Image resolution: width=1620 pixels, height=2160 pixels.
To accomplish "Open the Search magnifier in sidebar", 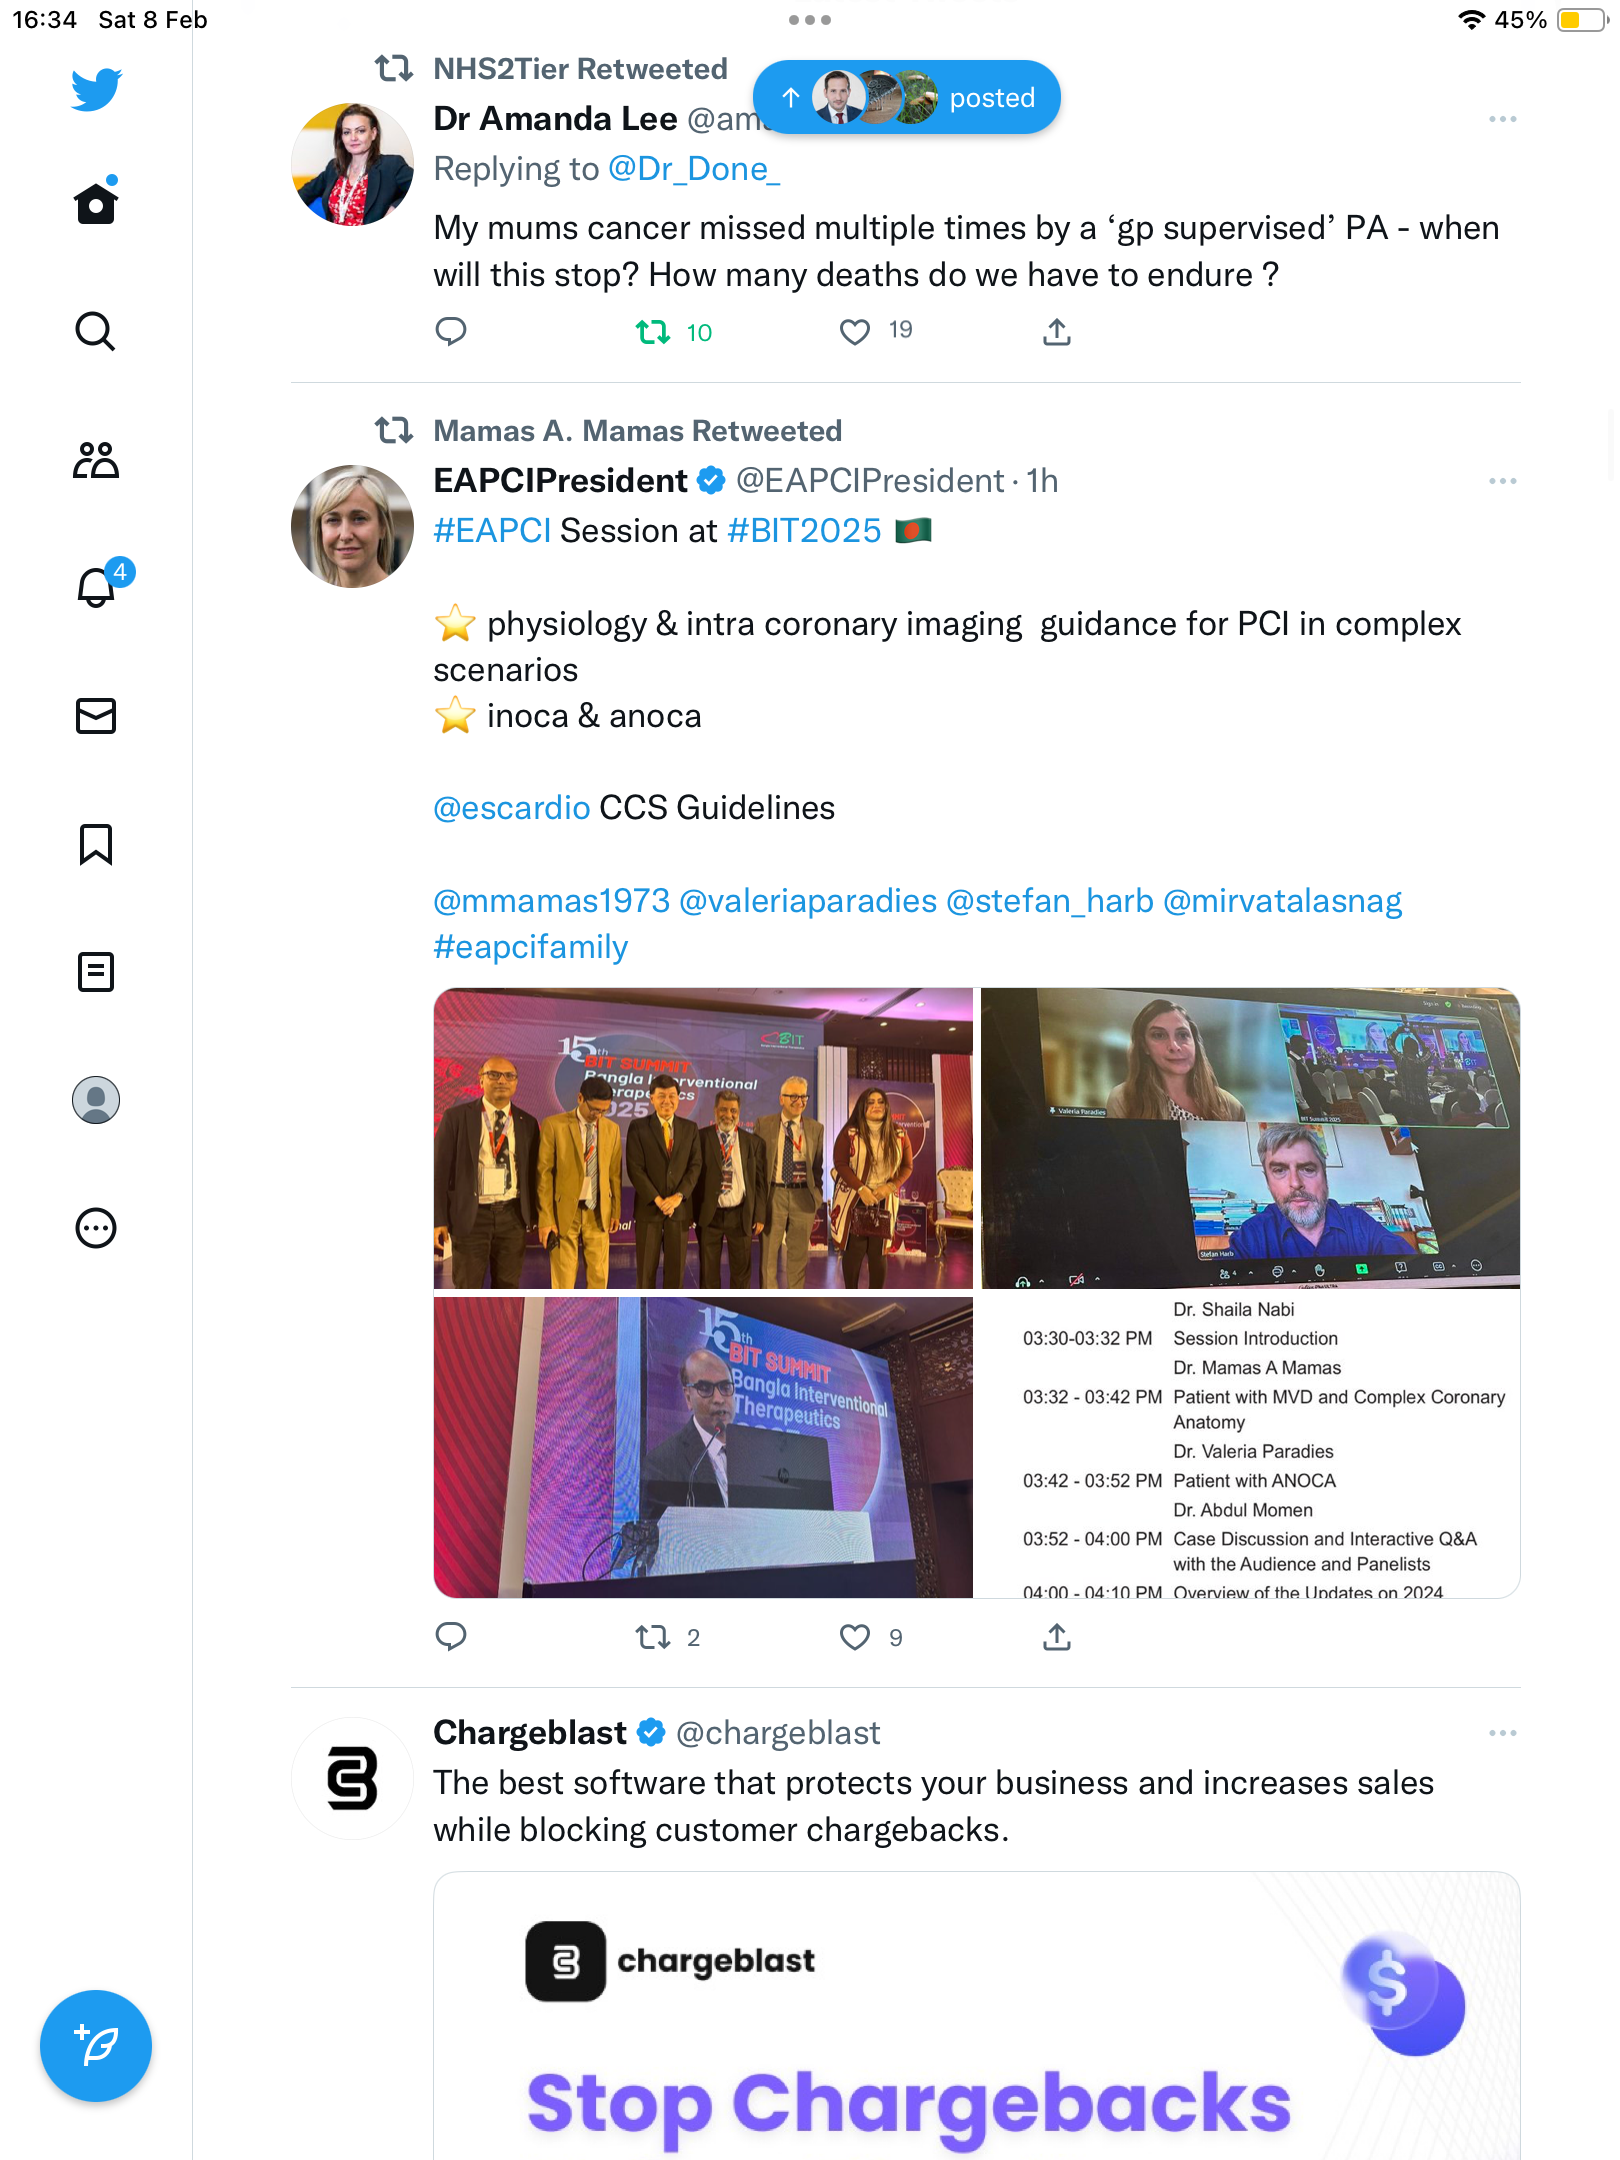I will point(96,331).
